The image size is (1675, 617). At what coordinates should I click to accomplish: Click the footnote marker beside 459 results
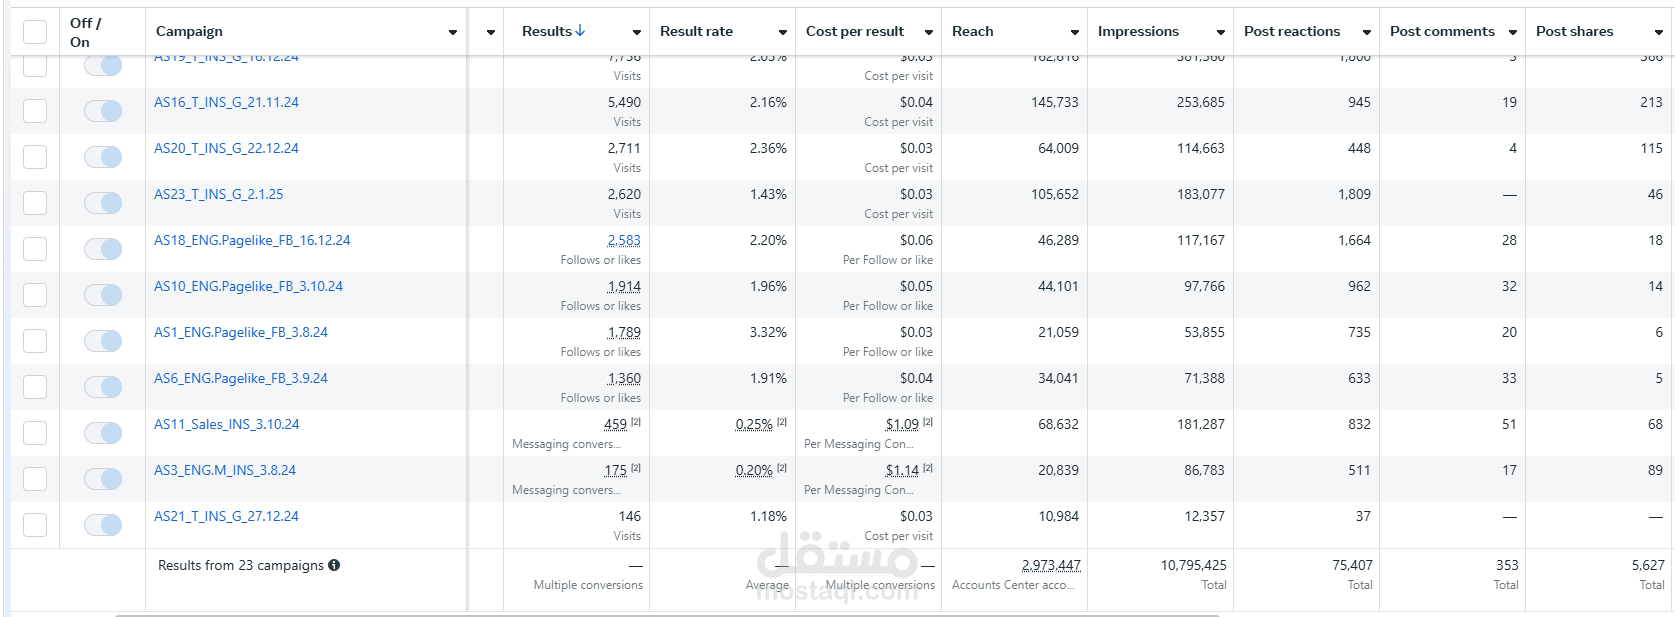636,422
